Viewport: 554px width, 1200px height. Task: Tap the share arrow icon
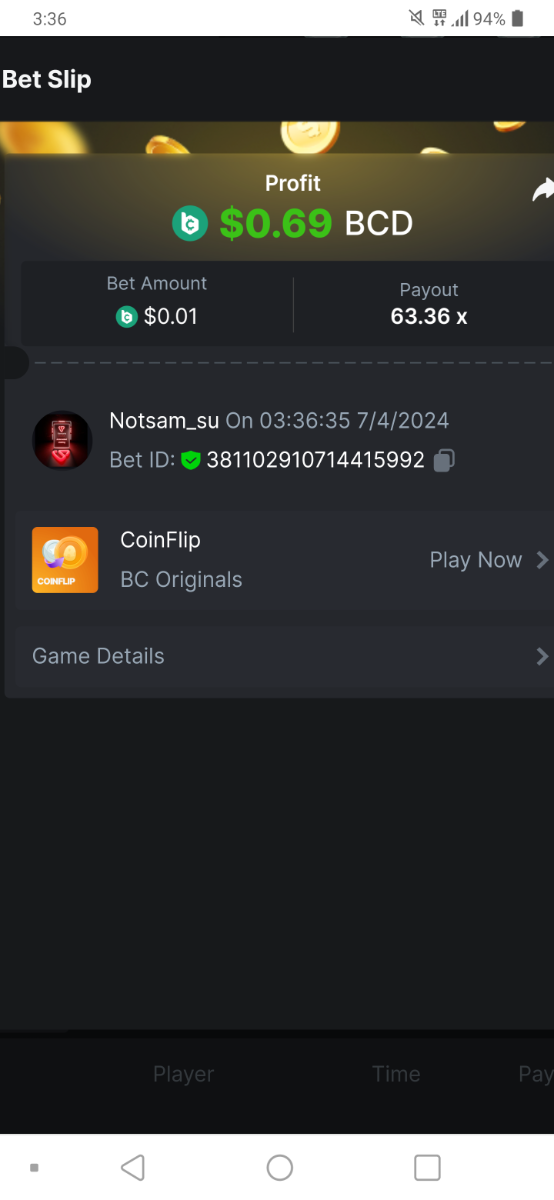543,190
